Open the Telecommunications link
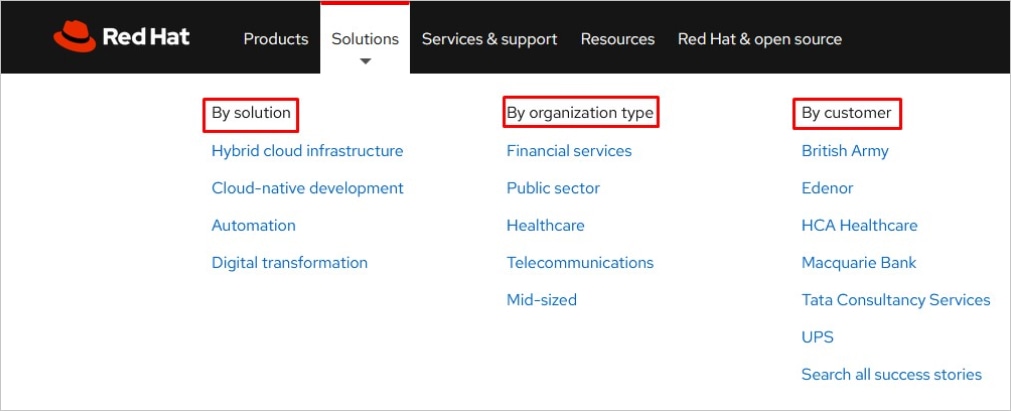This screenshot has height=411, width=1011. tap(579, 263)
